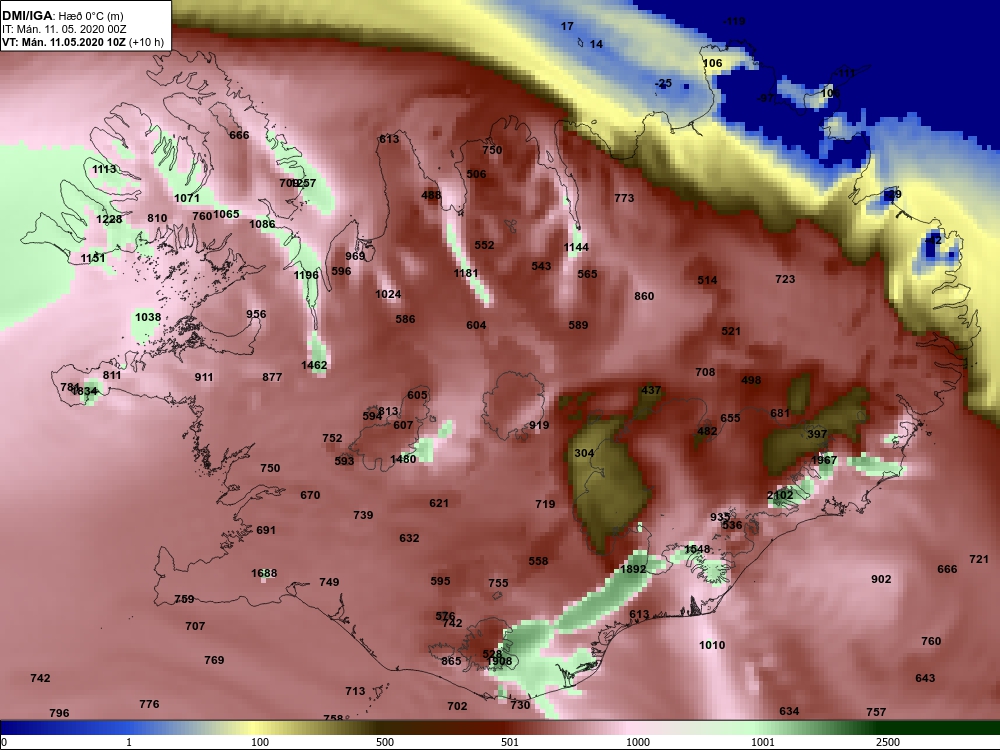Click the map value 1480

(x=403, y=459)
